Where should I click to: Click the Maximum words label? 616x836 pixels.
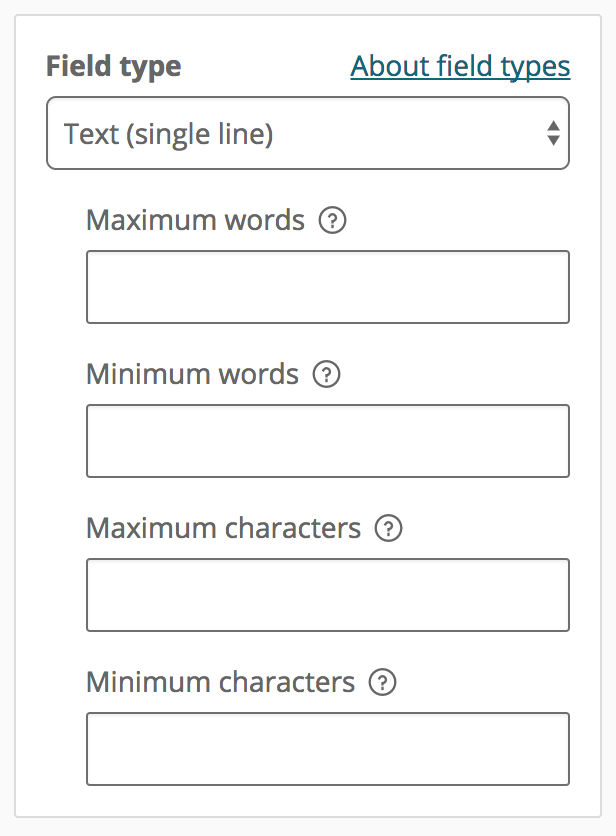195,220
